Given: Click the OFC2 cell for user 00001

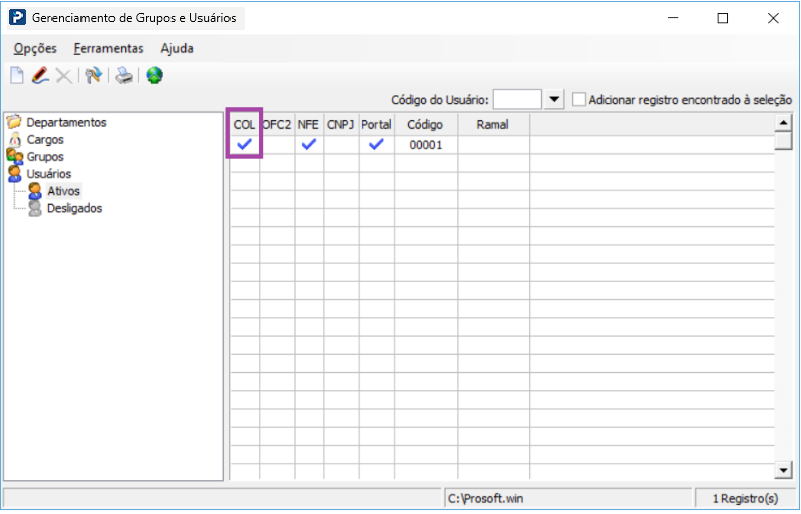Looking at the screenshot, I should [277, 145].
